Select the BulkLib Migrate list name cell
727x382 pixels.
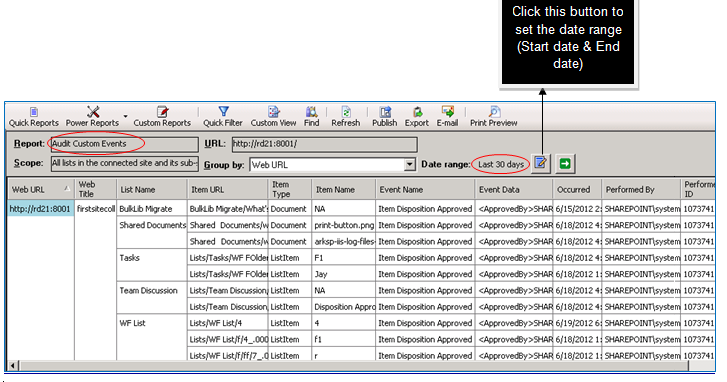click(x=152, y=209)
